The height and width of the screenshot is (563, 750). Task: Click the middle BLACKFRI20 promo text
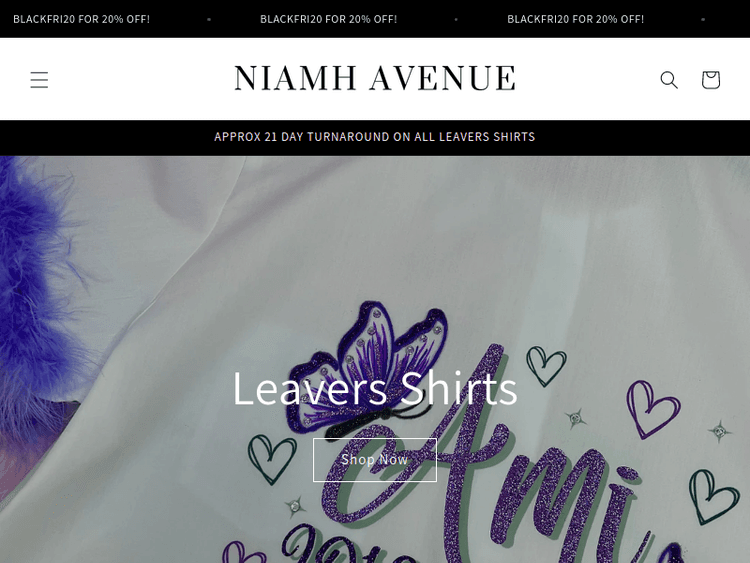329,19
